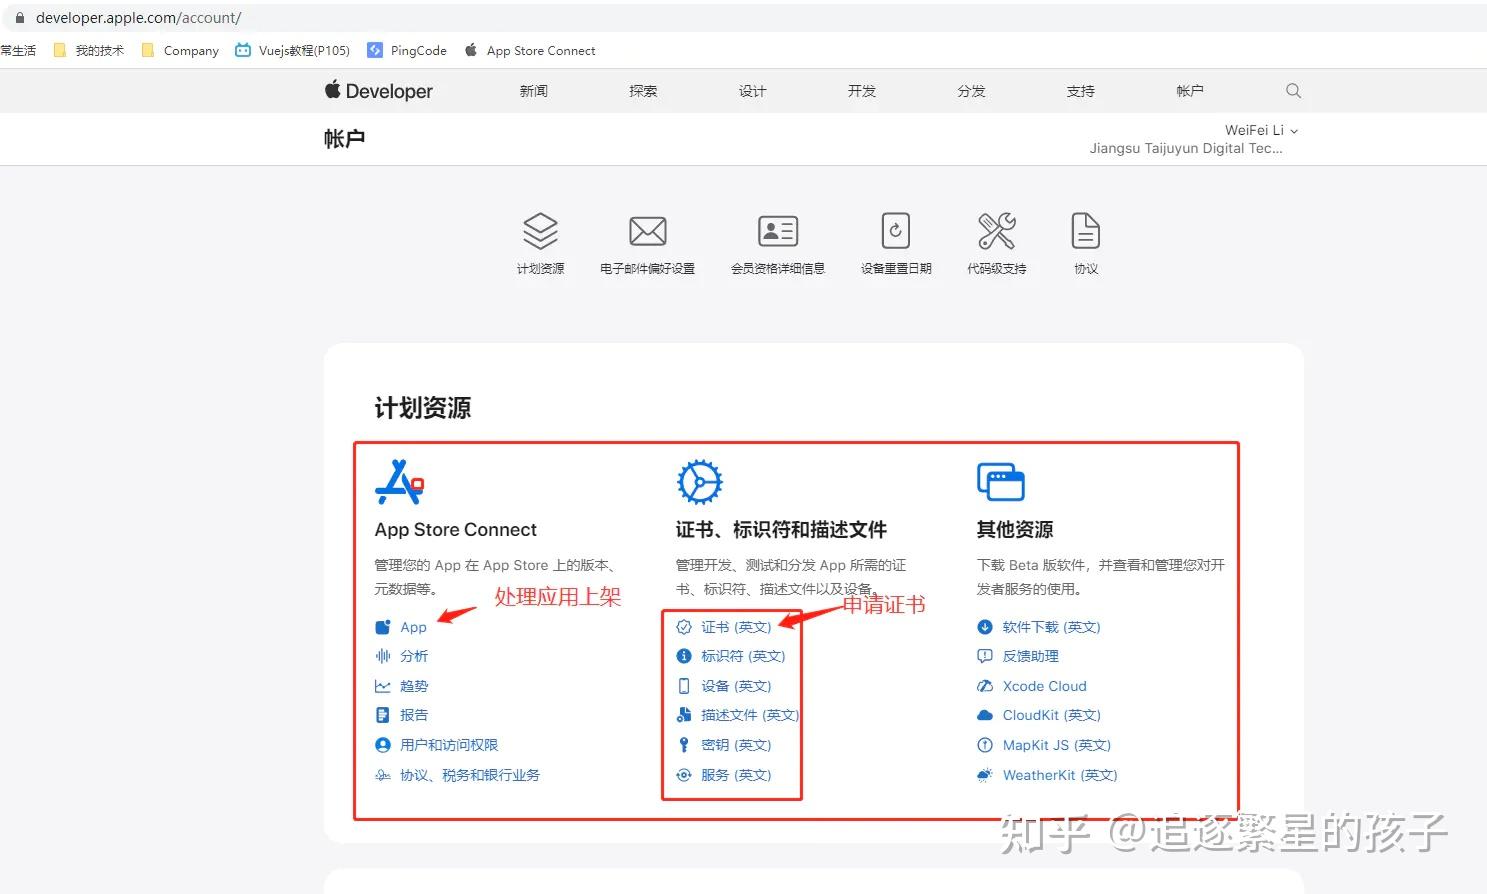Open the Xcode Cloud link
This screenshot has height=894, width=1487.
pyautogui.click(x=1044, y=686)
